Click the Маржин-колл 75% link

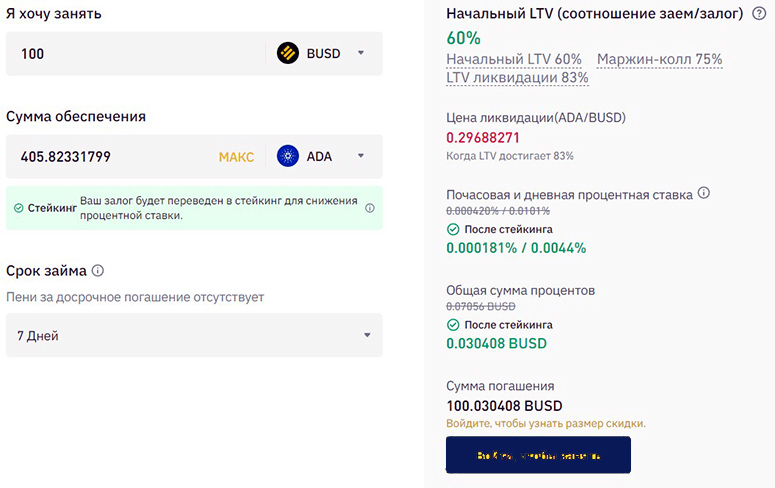pos(659,60)
